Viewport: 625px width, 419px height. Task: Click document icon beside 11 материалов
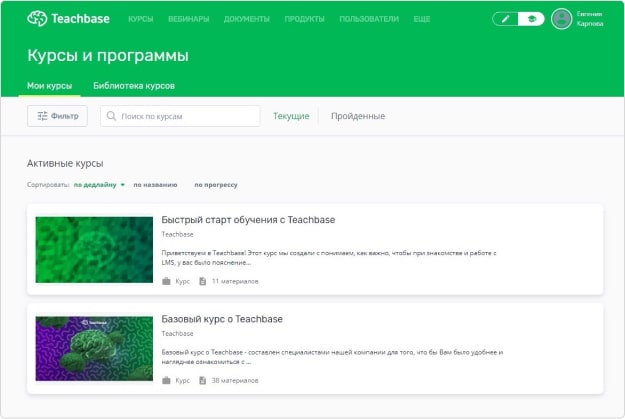coord(202,281)
